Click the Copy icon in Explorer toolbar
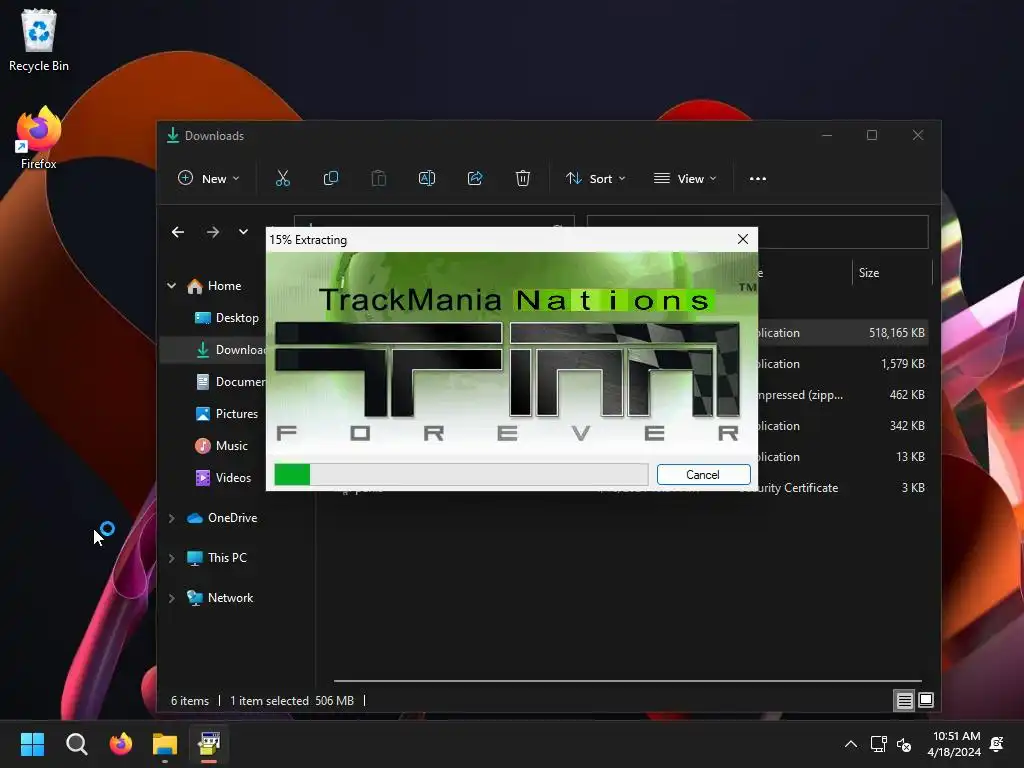 (331, 178)
